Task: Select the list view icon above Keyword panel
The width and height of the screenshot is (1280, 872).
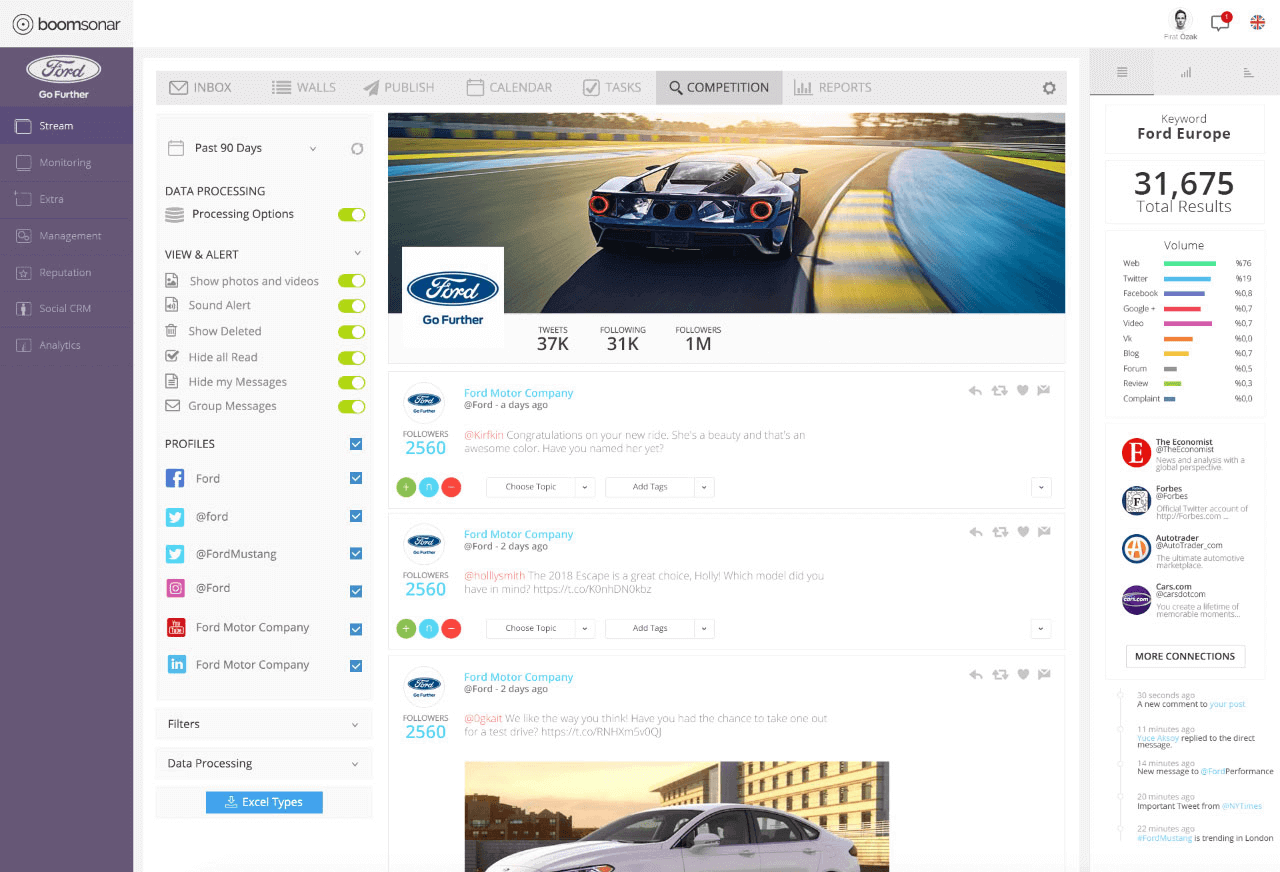Action: click(1122, 72)
